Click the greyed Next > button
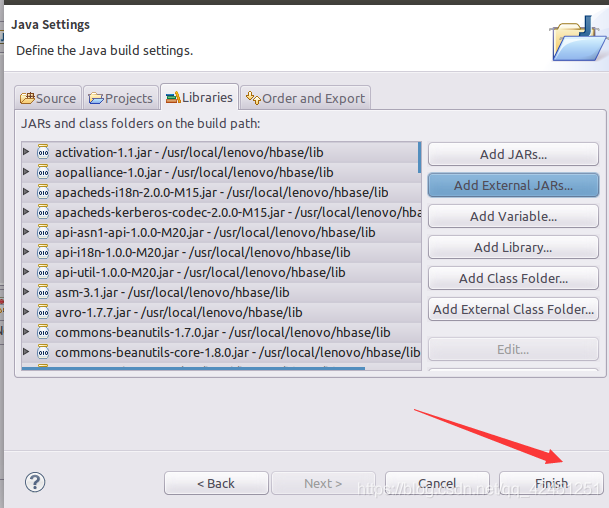Image resolution: width=609 pixels, height=508 pixels. point(323,484)
